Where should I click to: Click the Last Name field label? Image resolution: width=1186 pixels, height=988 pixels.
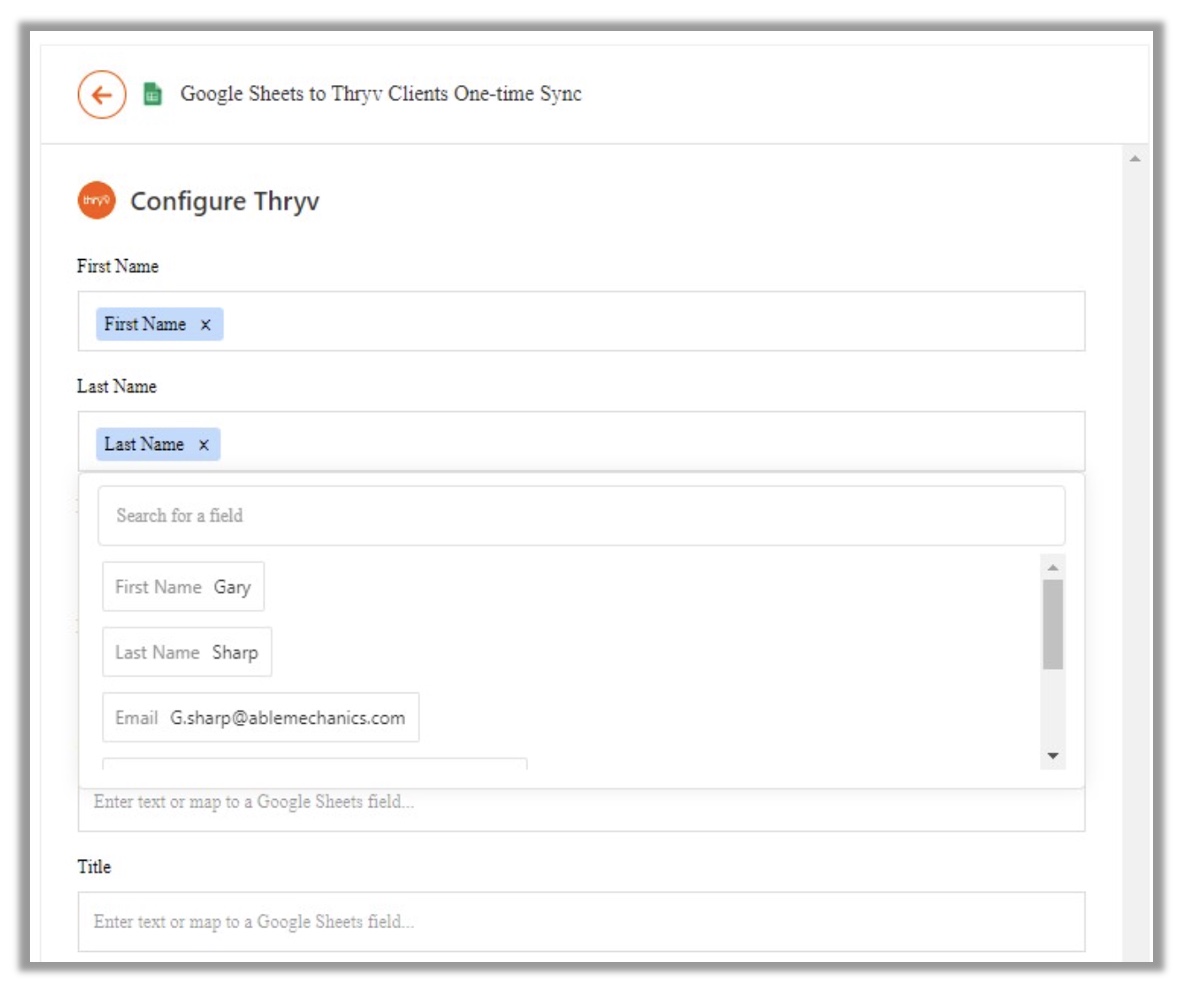tap(116, 387)
